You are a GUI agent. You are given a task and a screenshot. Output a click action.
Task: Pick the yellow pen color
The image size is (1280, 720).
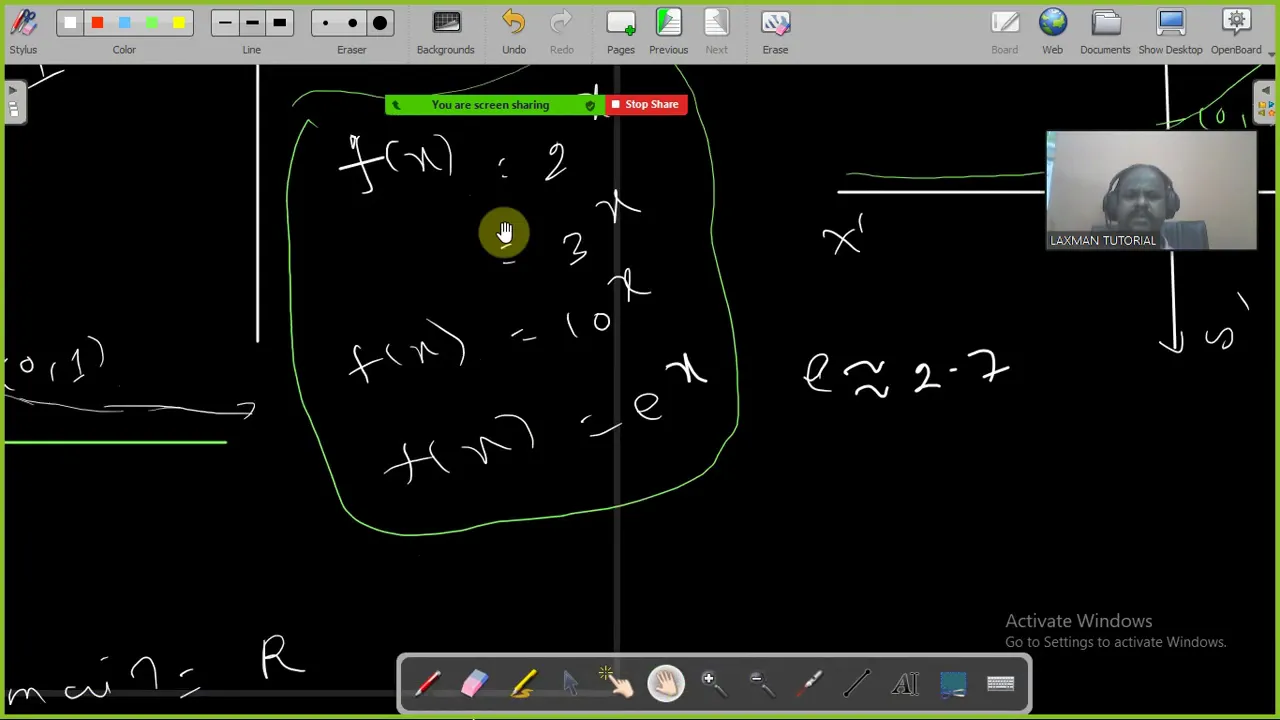pos(178,22)
